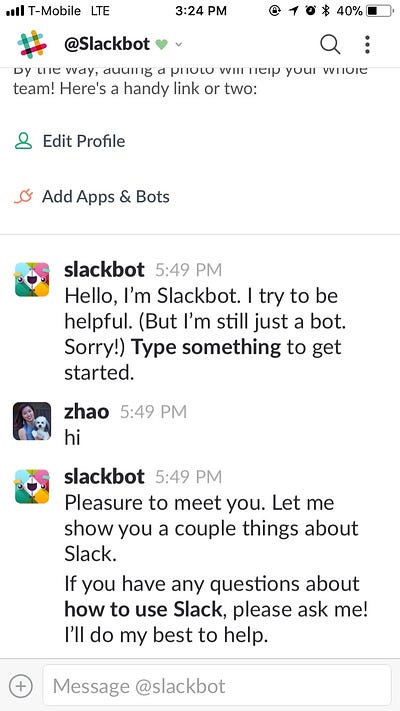Expand the @Slackbot title dropdown chevron

(179, 44)
